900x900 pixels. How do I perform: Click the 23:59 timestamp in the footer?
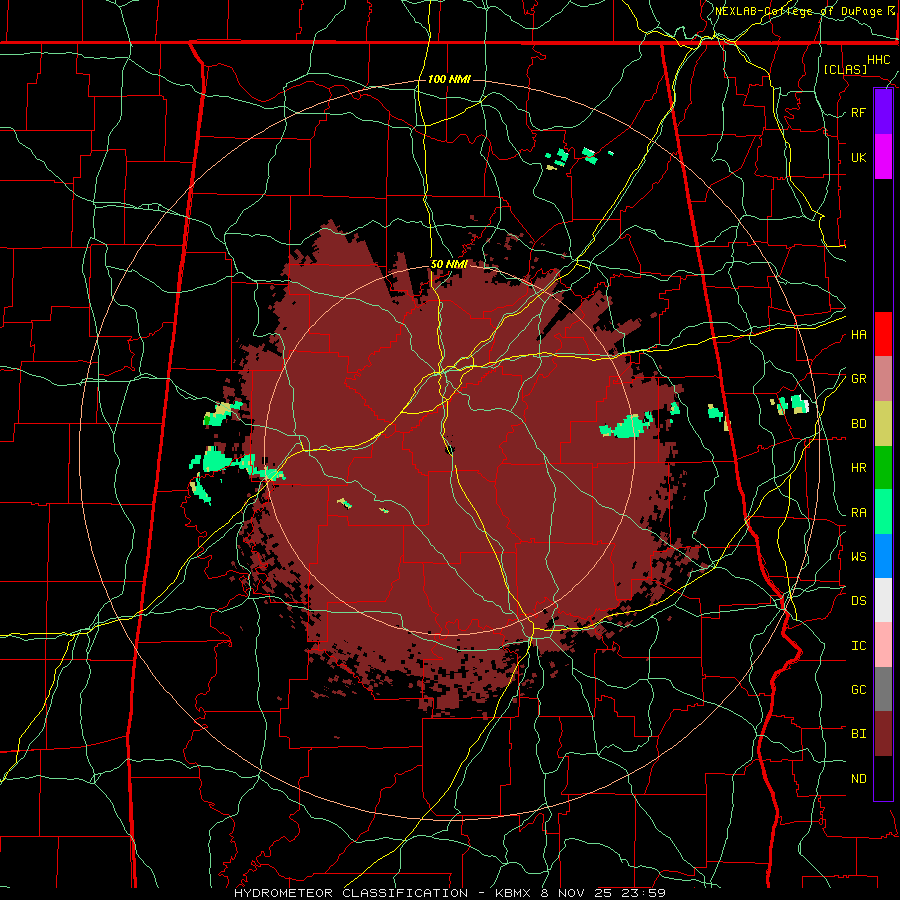click(x=645, y=893)
